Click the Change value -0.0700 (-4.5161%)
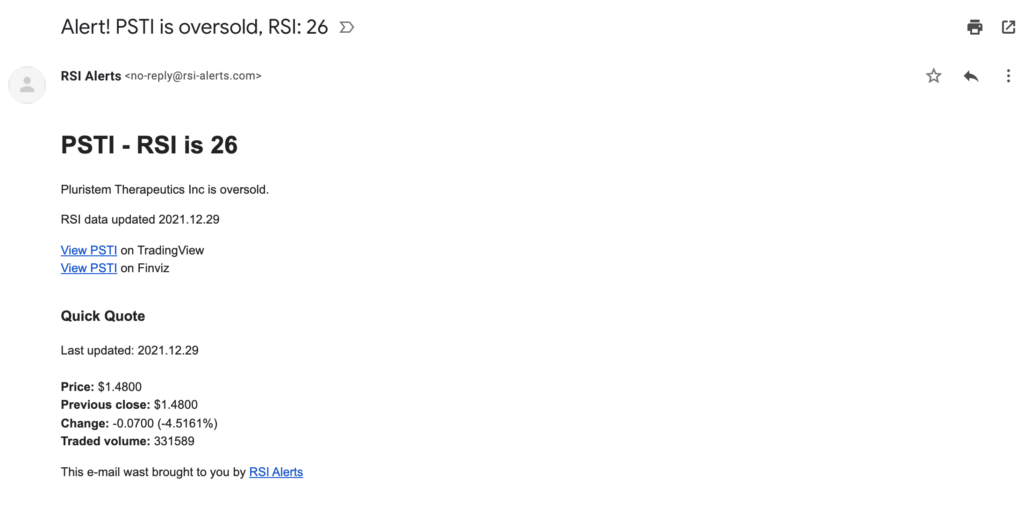 coord(165,423)
